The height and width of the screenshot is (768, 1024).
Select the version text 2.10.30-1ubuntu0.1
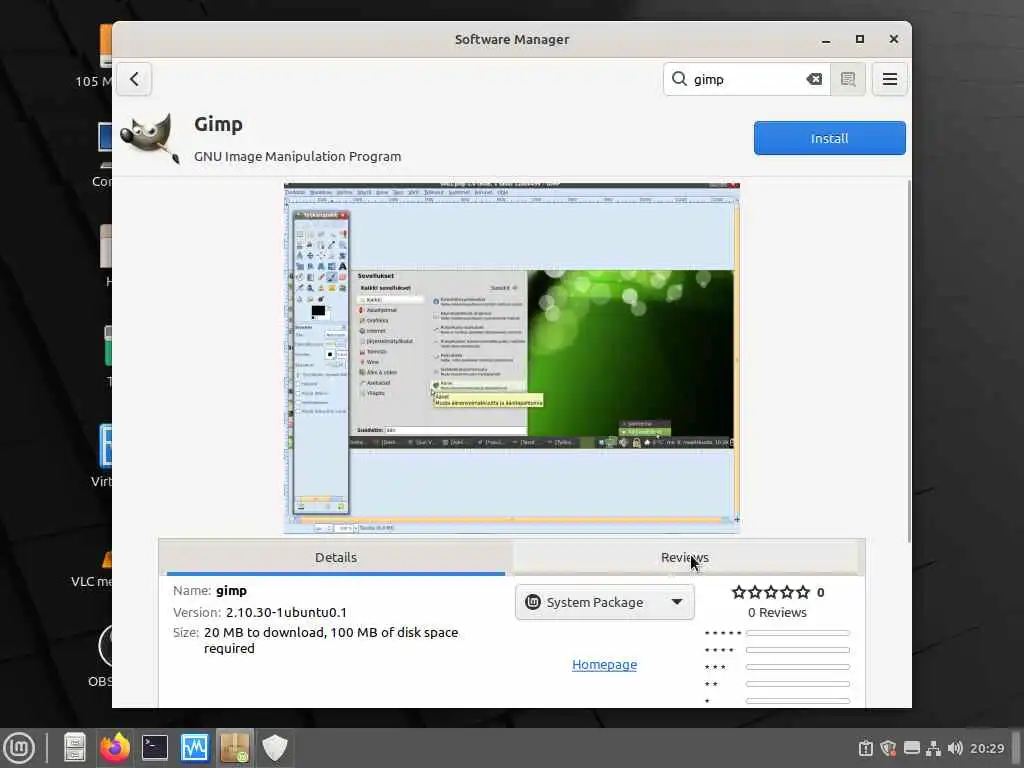click(286, 613)
